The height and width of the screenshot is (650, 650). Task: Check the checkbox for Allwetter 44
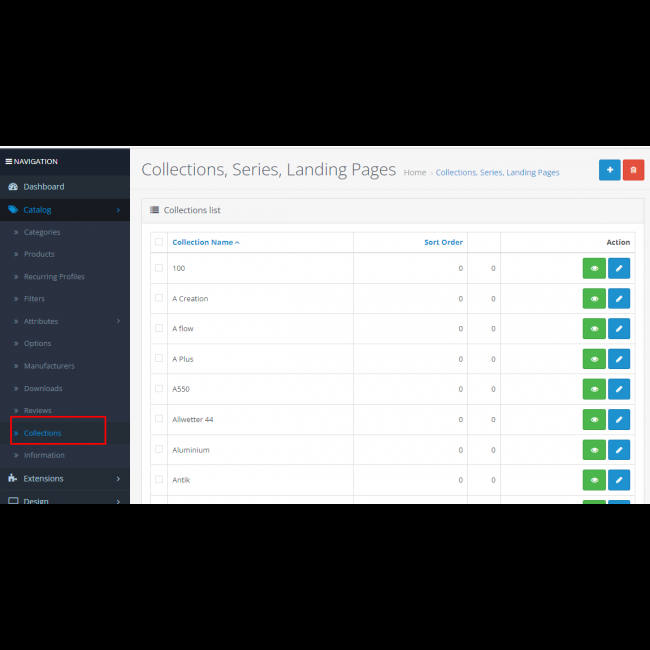click(x=159, y=419)
